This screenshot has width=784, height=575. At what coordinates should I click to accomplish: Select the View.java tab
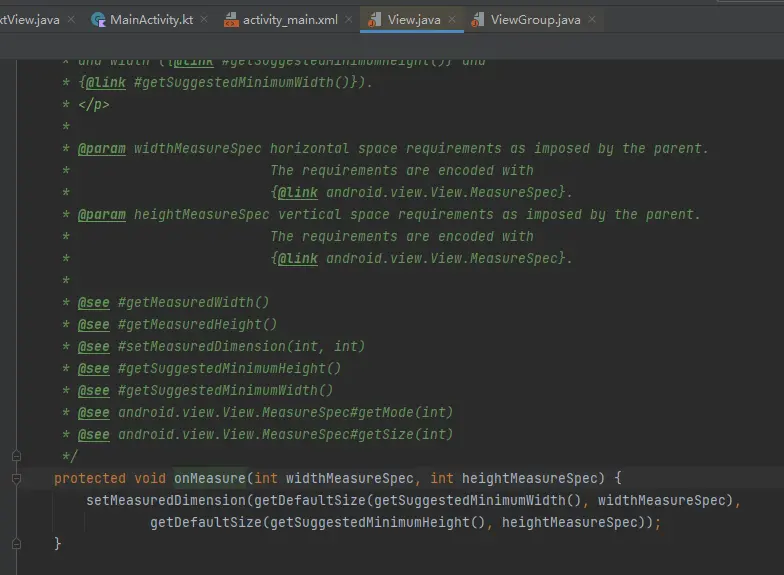414,20
